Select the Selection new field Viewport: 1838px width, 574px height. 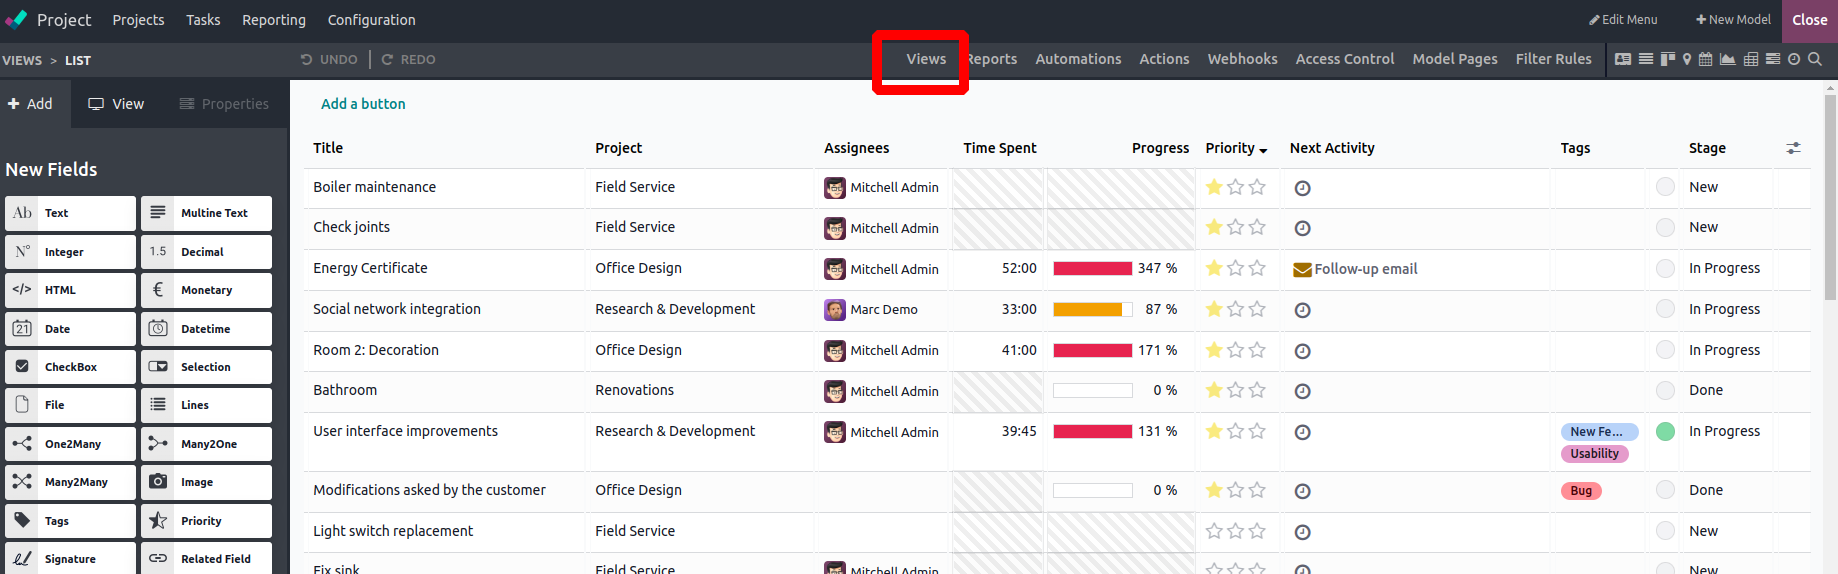coord(206,367)
